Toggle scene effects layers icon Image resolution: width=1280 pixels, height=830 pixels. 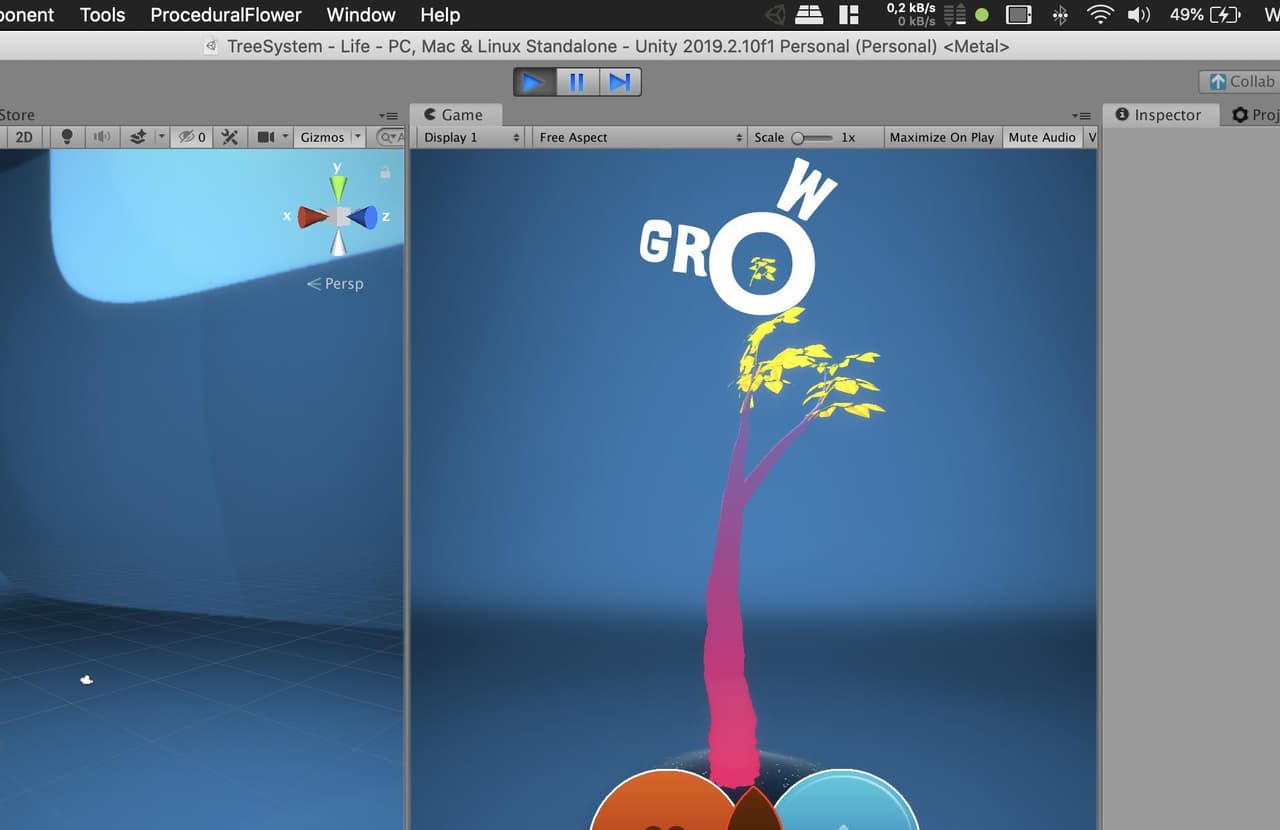pyautogui.click(x=139, y=137)
